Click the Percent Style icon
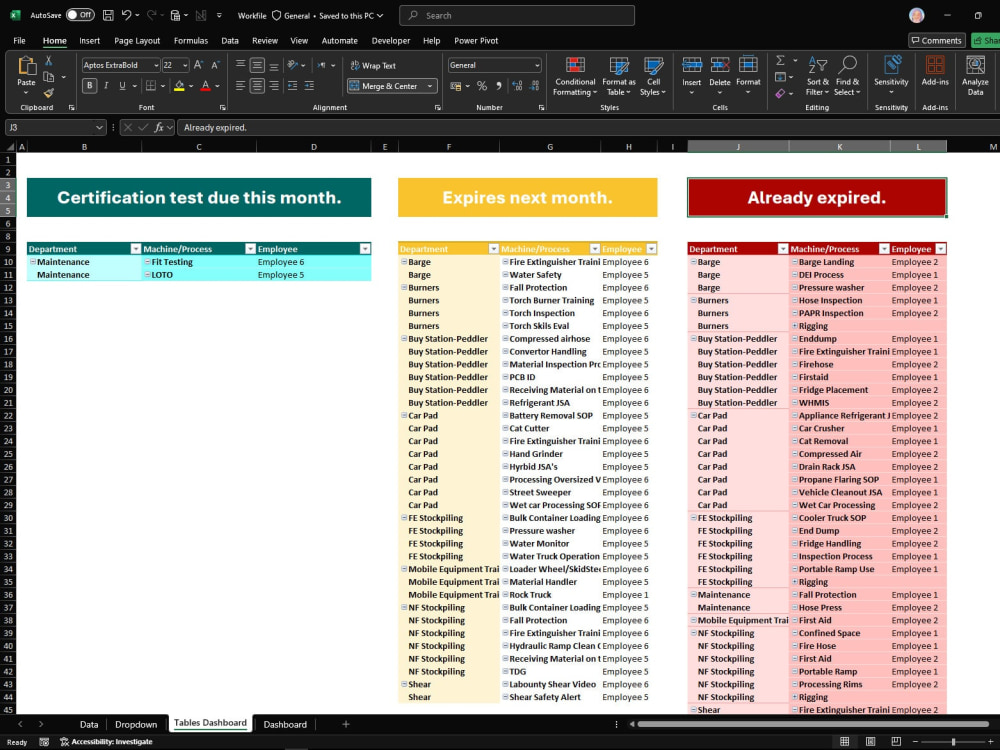Image resolution: width=1000 pixels, height=750 pixels. point(482,86)
